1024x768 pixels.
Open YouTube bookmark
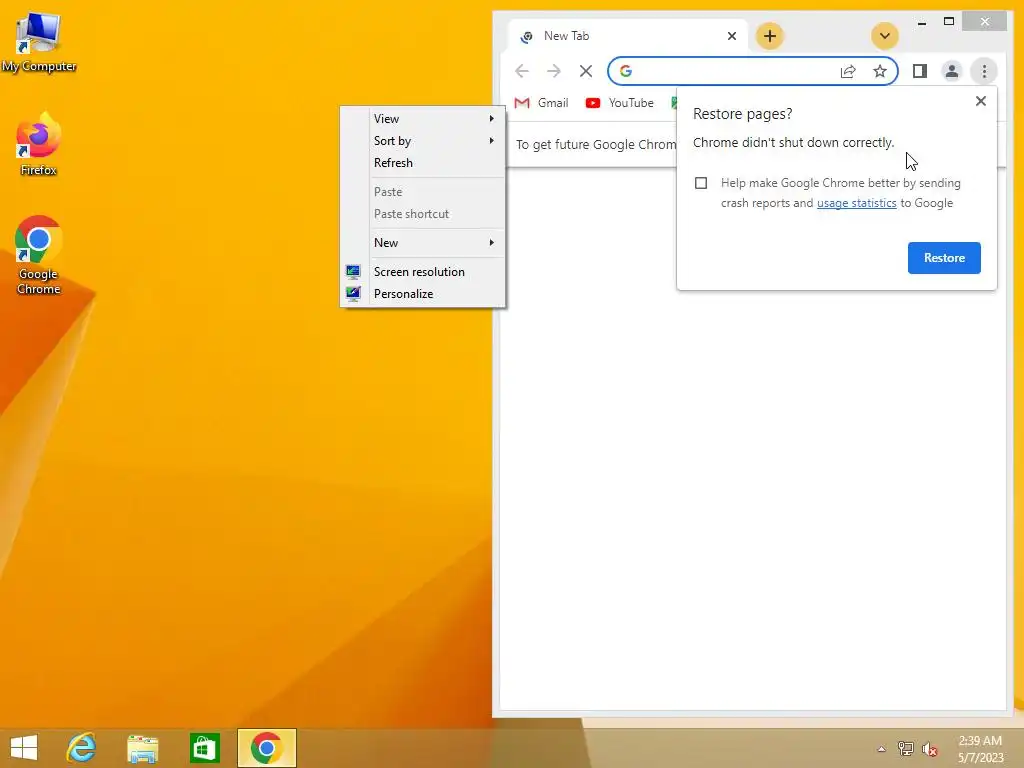point(619,103)
